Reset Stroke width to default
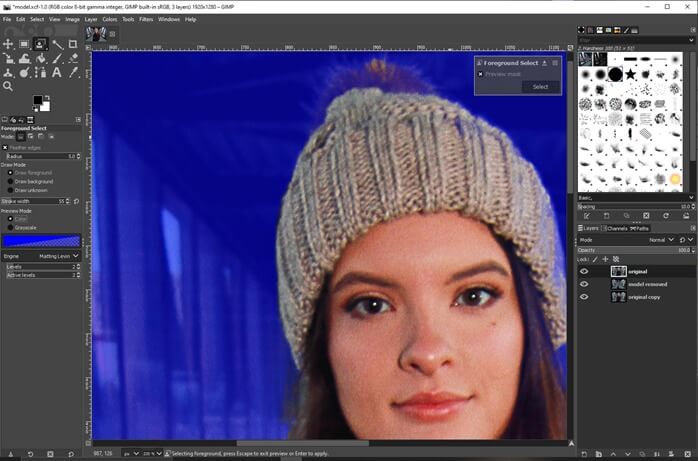Viewport: 698px width, 461px height. (x=77, y=201)
